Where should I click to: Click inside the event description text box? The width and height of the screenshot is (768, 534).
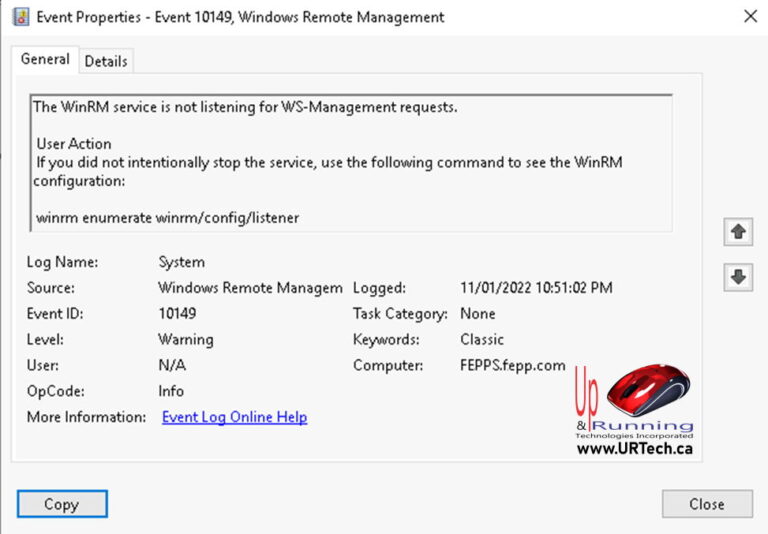(351, 163)
